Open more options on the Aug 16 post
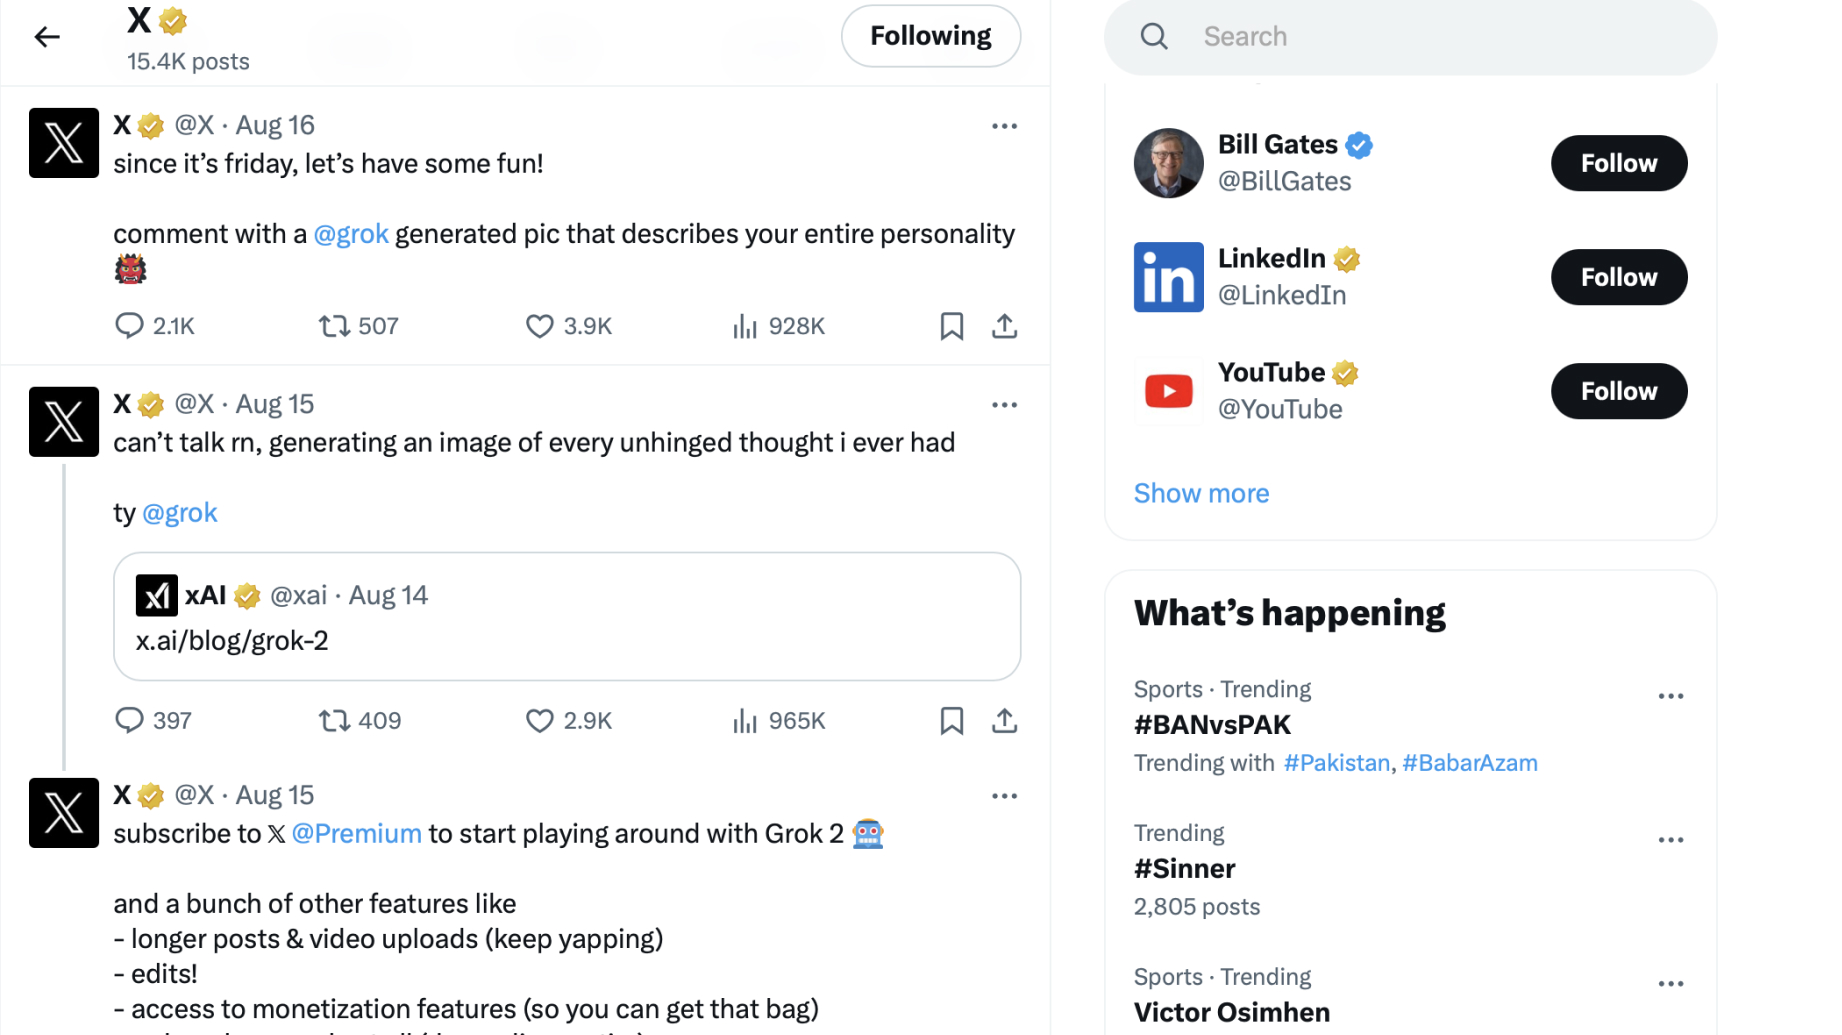This screenshot has width=1842, height=1035. (1004, 126)
